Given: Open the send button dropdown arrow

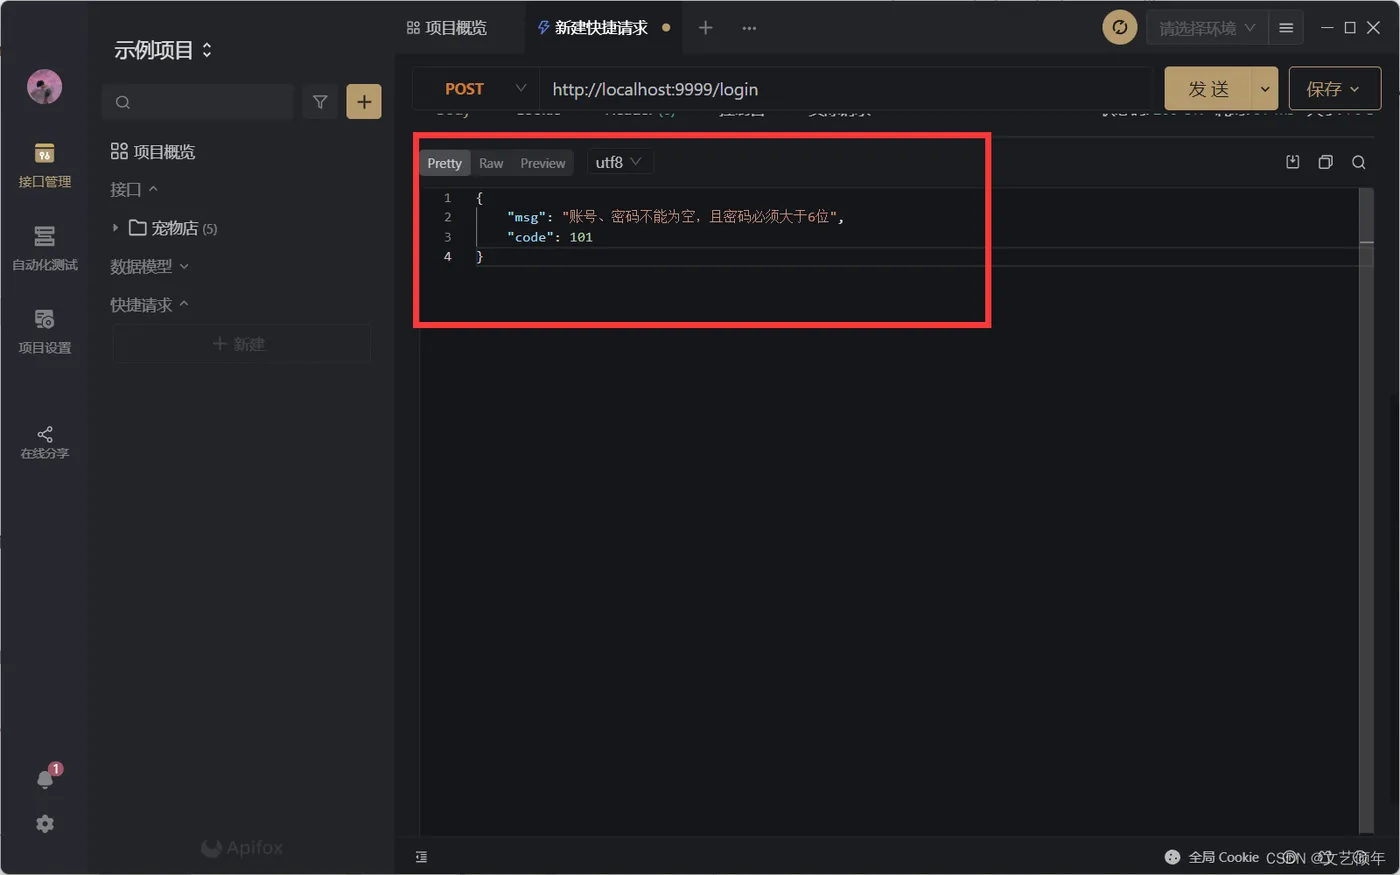Looking at the screenshot, I should coord(1265,89).
